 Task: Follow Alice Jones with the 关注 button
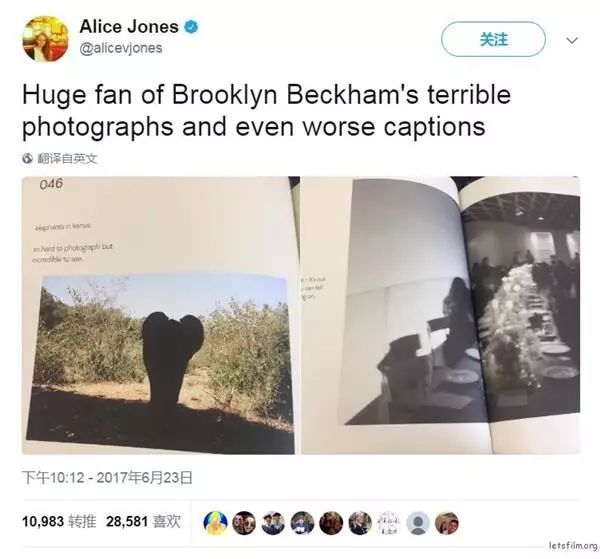493,39
